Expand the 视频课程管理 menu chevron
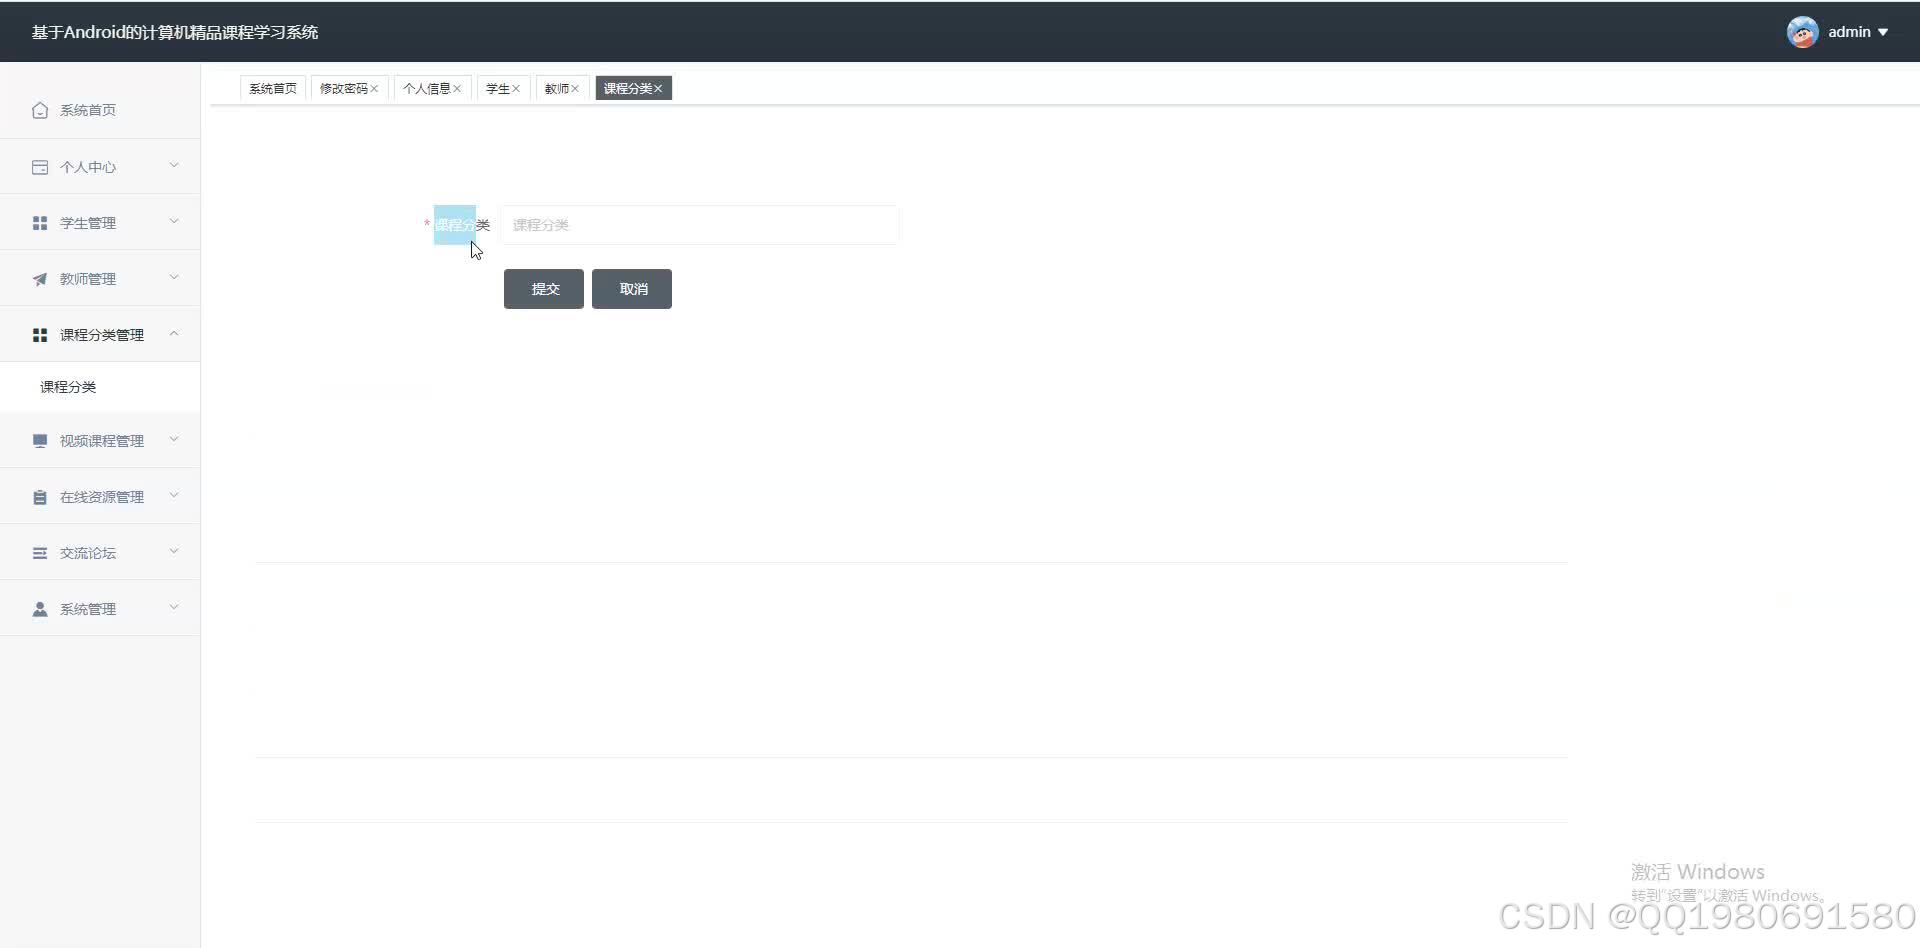 point(174,439)
